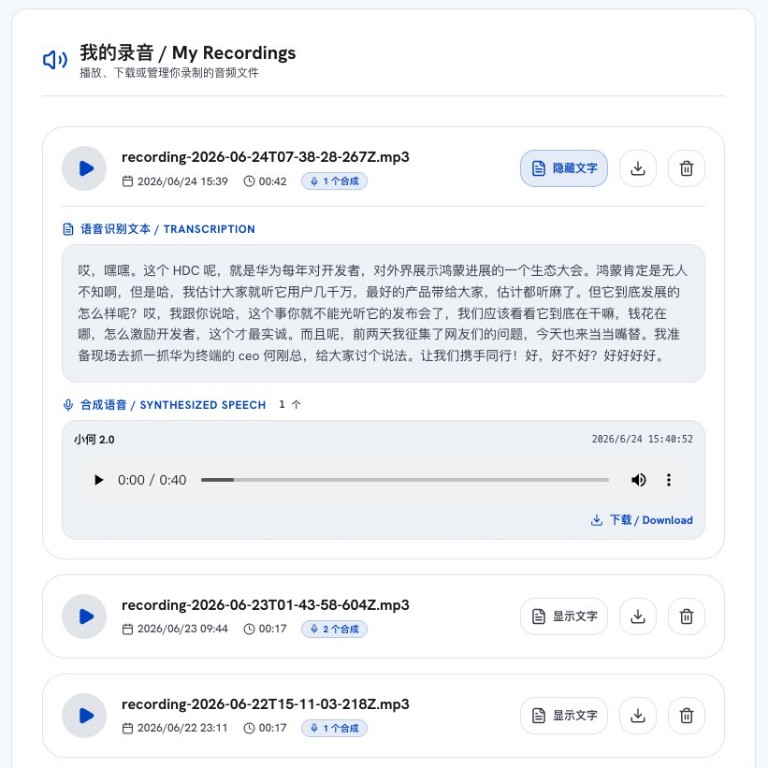The width and height of the screenshot is (768, 768).
Task: Show text for the 06-23 recording
Action: [564, 617]
